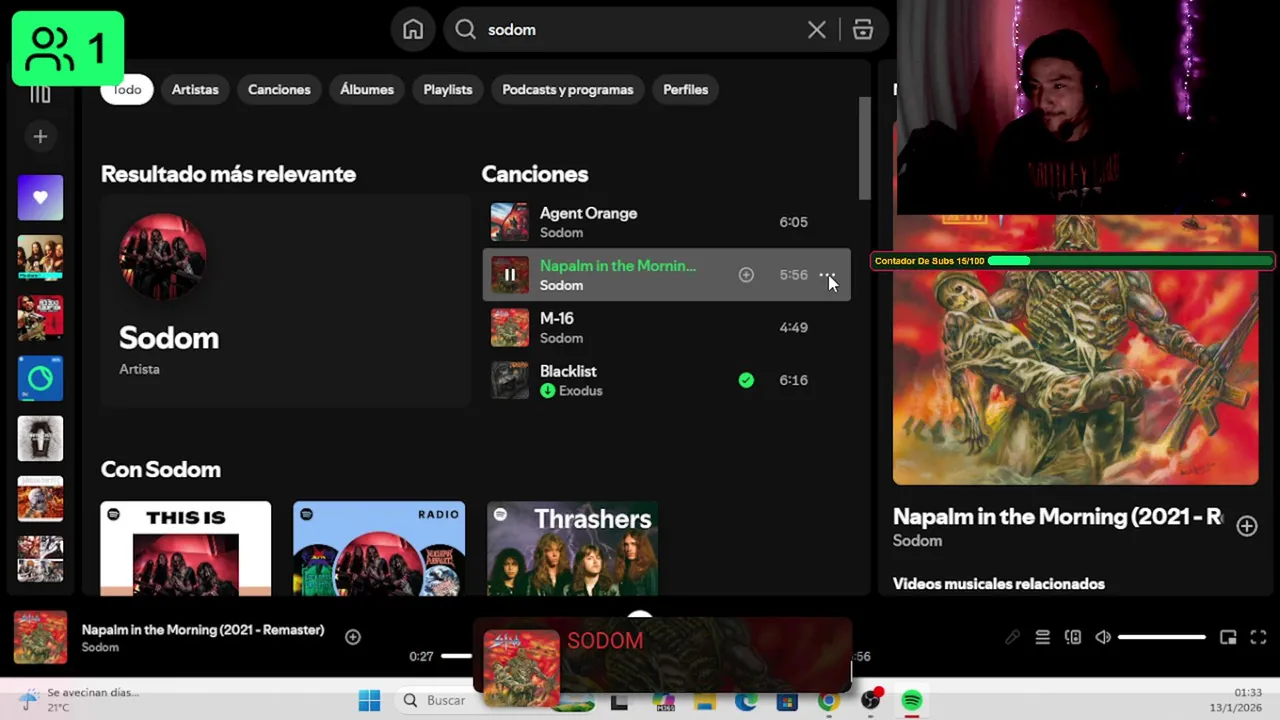Mute the volume speaker icon
The image size is (1280, 720).
[1103, 638]
